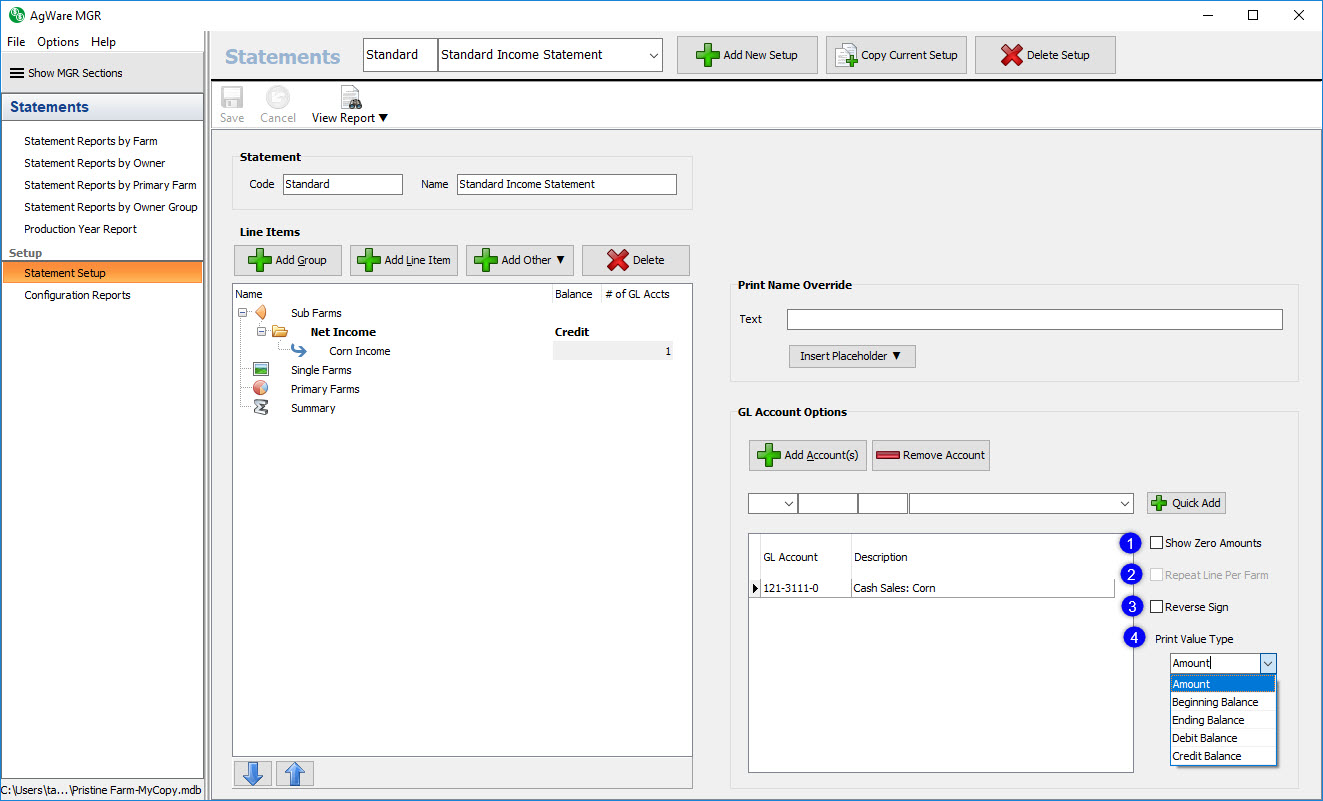Screen dimensions: 1323x801
Task: Toggle the Reverse Sign checkbox
Action: pos(1157,607)
